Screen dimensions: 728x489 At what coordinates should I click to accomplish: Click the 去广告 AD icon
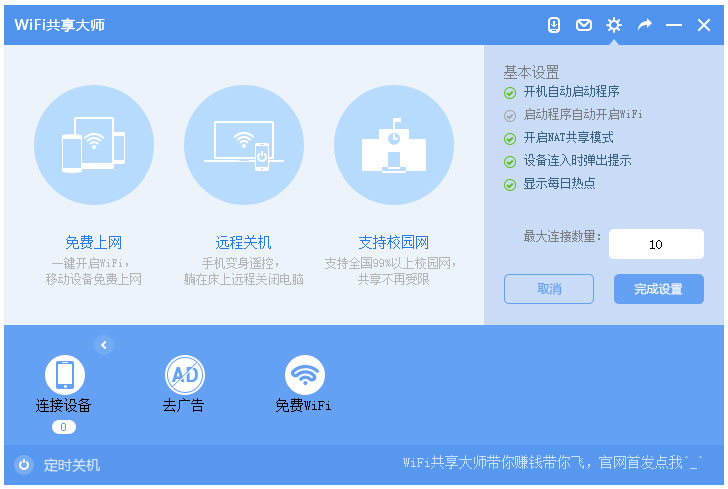click(185, 374)
